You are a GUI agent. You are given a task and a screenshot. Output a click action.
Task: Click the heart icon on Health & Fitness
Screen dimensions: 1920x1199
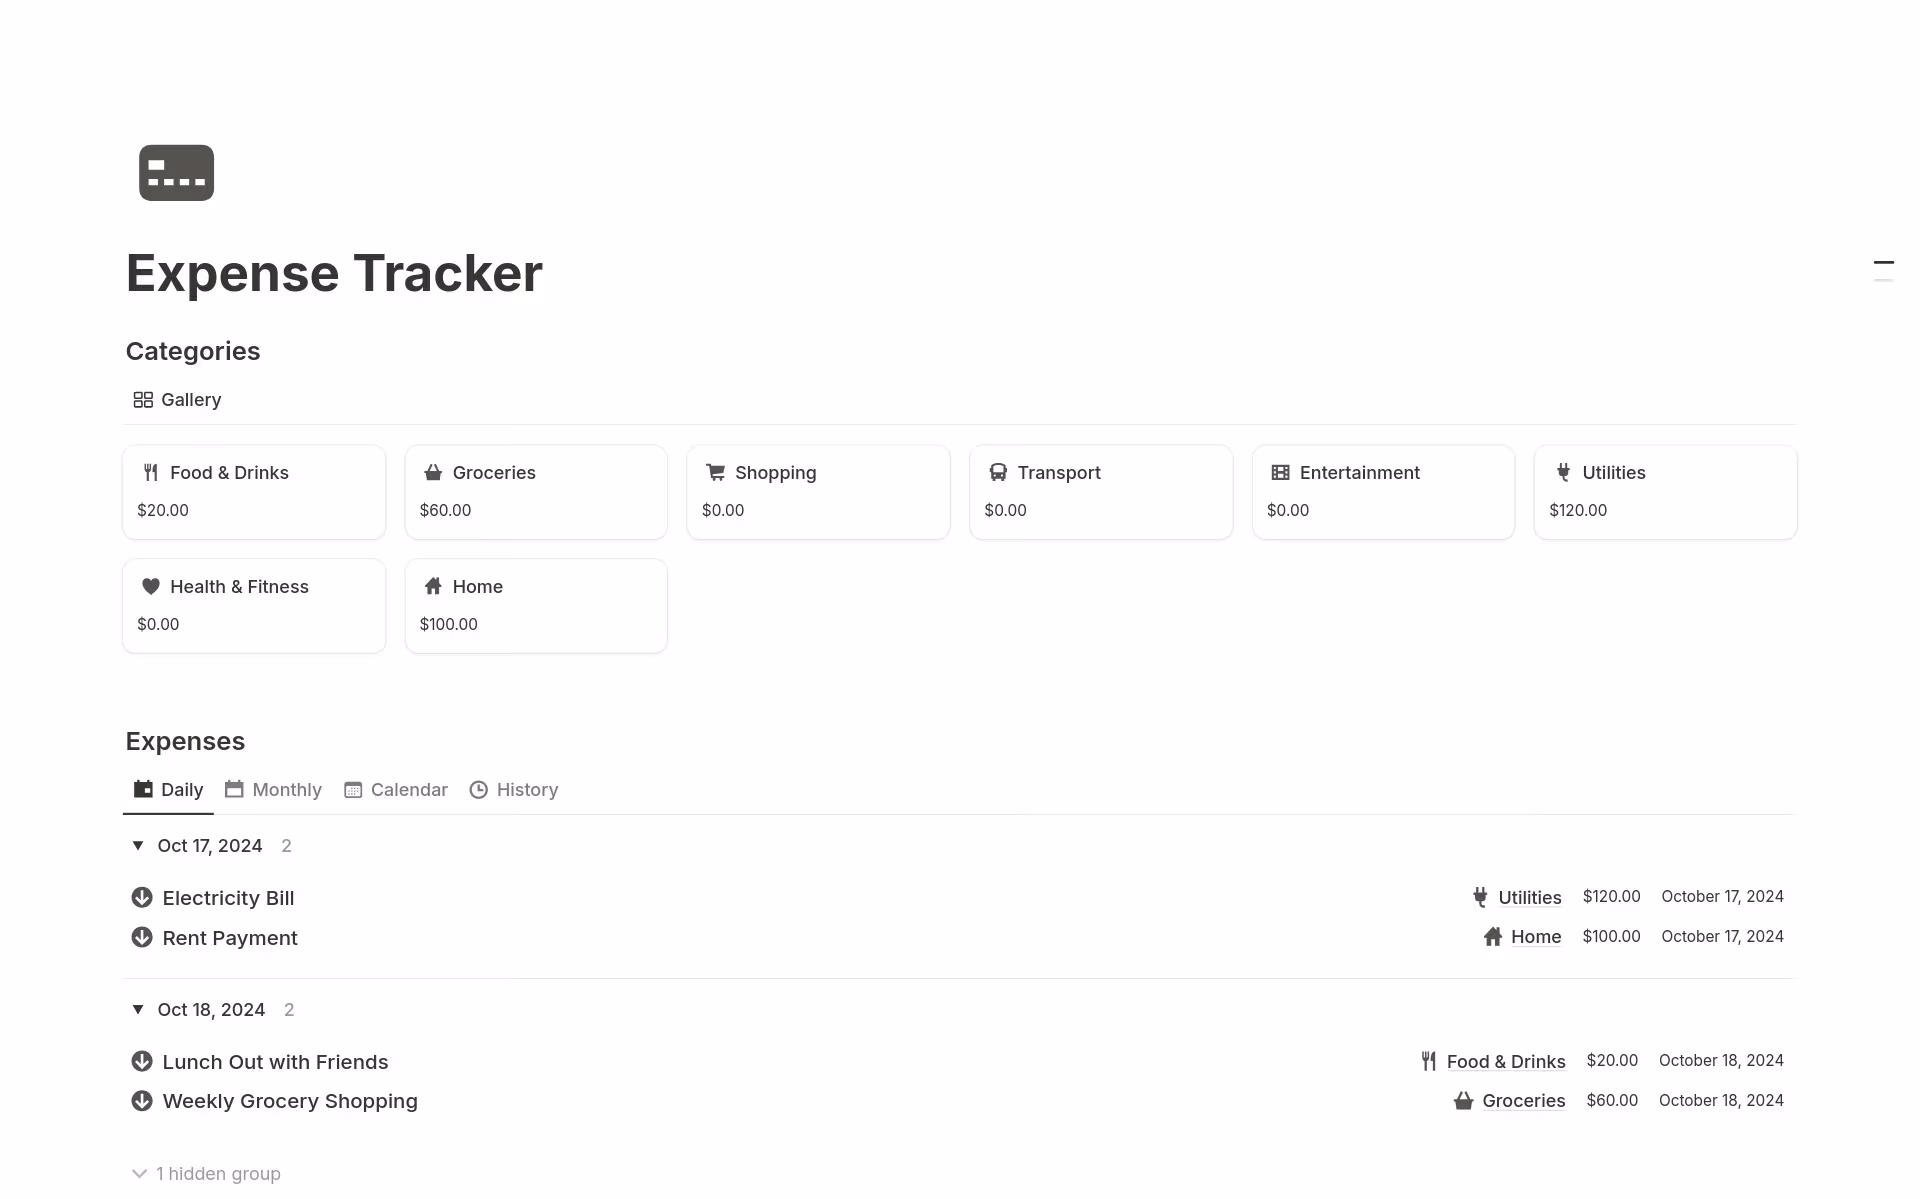coord(151,585)
